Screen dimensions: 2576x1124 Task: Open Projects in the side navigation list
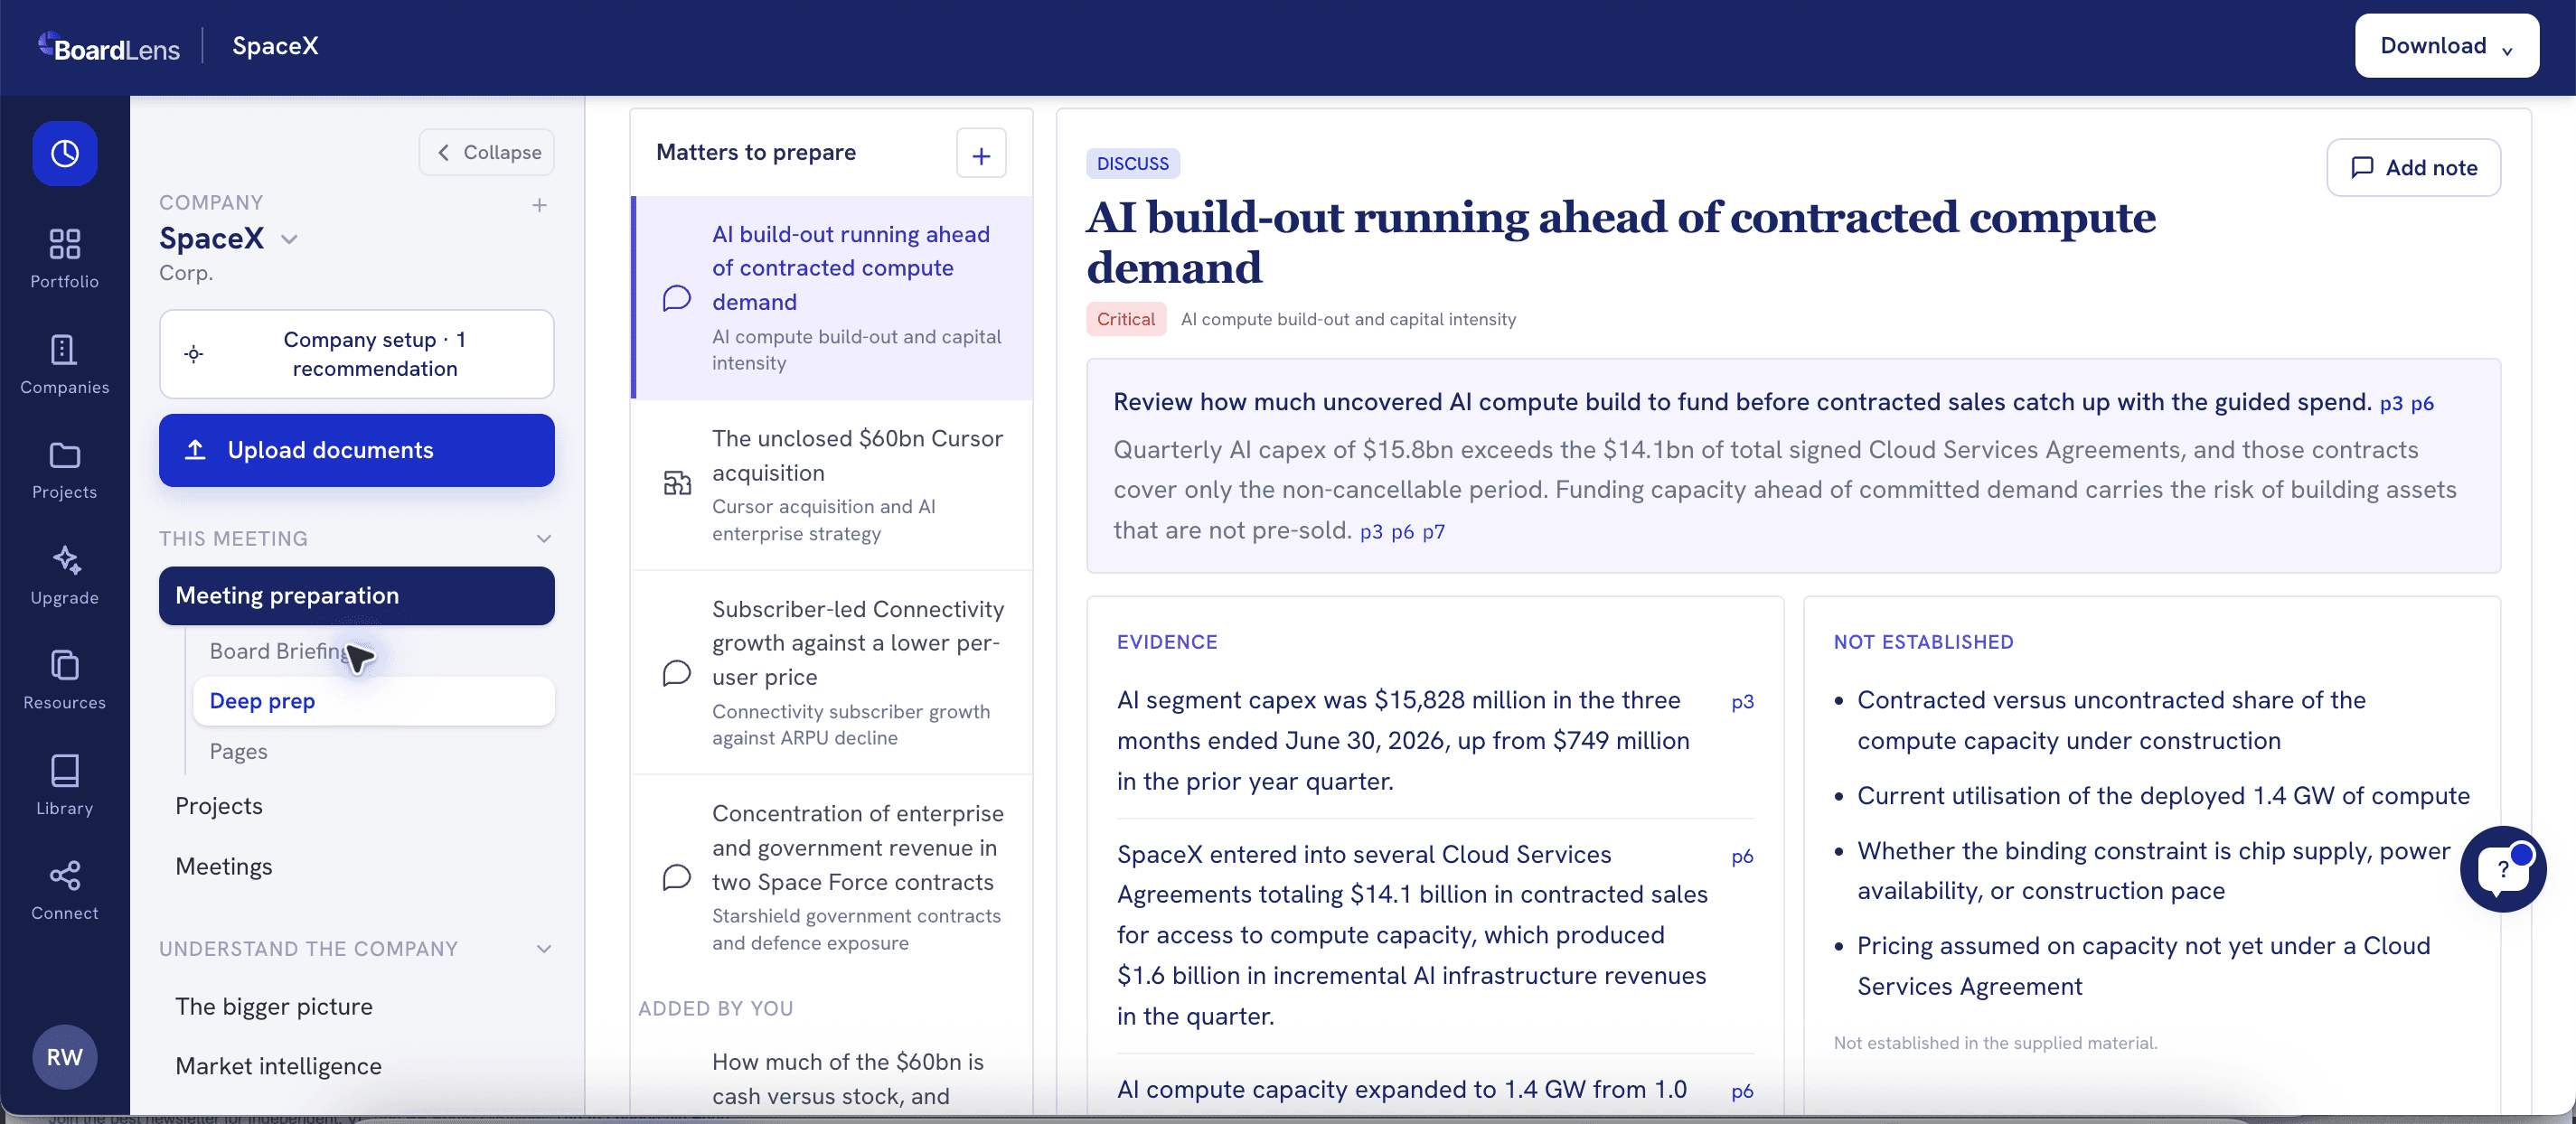(219, 806)
